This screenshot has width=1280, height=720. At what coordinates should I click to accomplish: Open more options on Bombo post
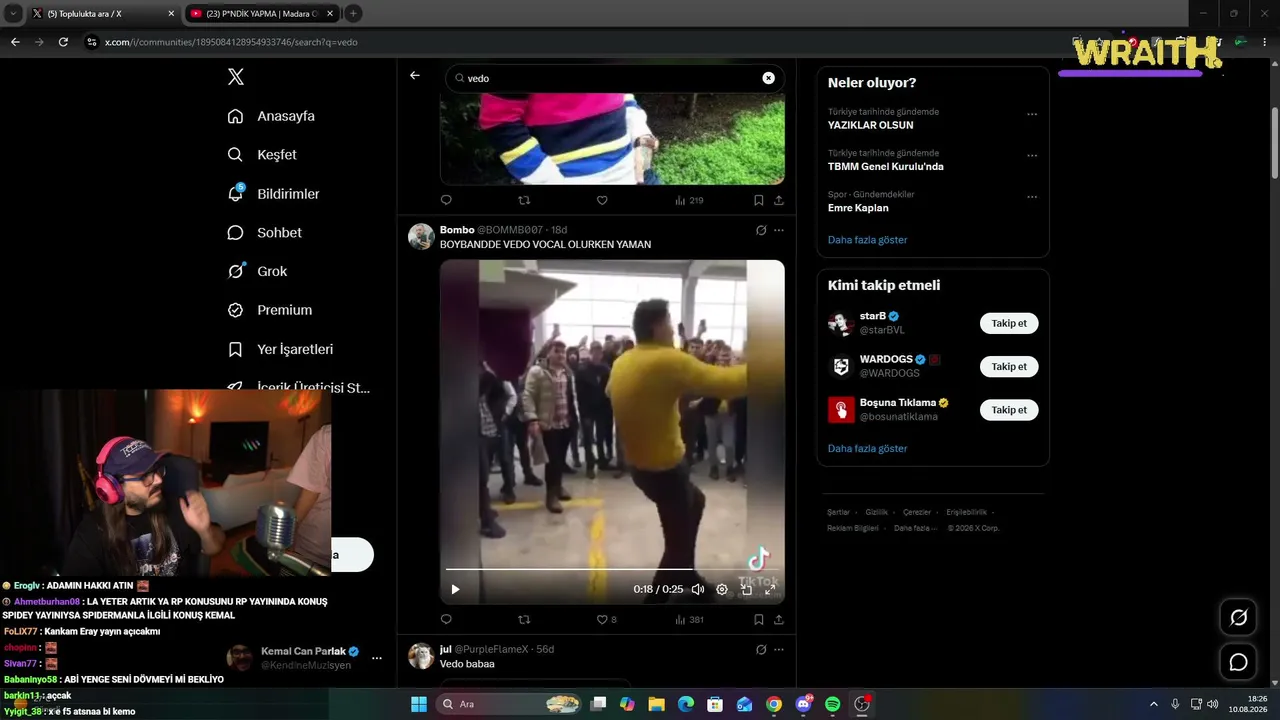coord(779,230)
